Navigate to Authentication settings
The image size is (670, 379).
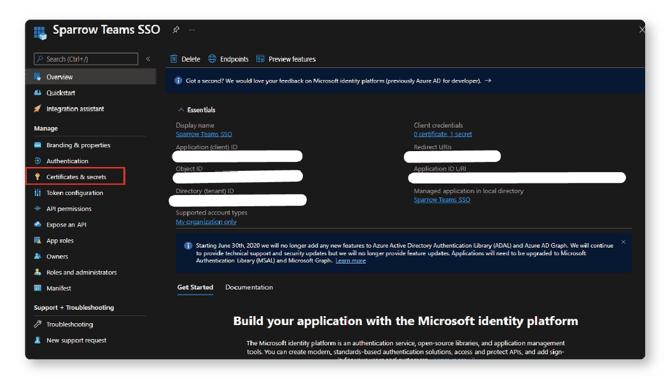tap(67, 161)
